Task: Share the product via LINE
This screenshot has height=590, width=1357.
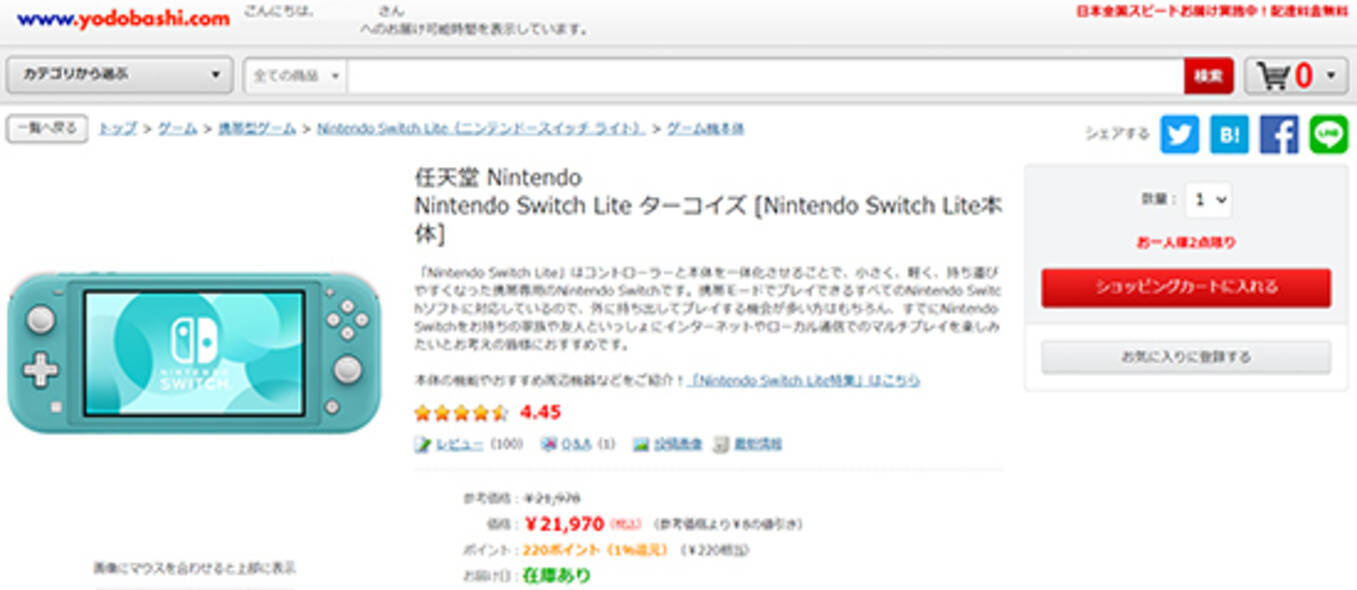Action: coord(1329,134)
